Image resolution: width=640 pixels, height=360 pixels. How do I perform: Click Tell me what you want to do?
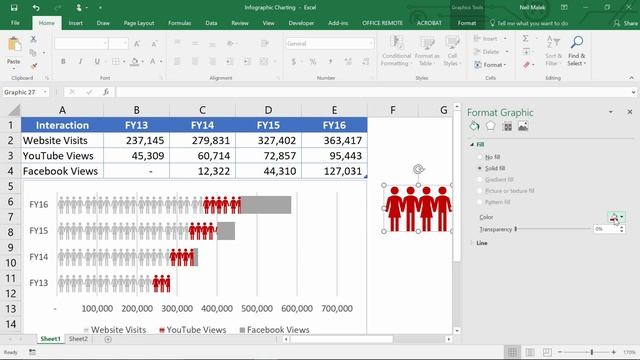pos(529,23)
